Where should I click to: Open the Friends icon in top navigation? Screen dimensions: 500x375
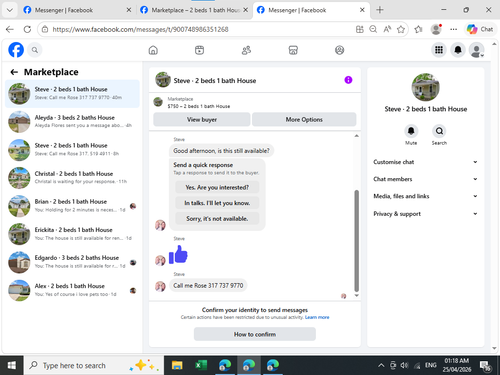click(x=246, y=50)
